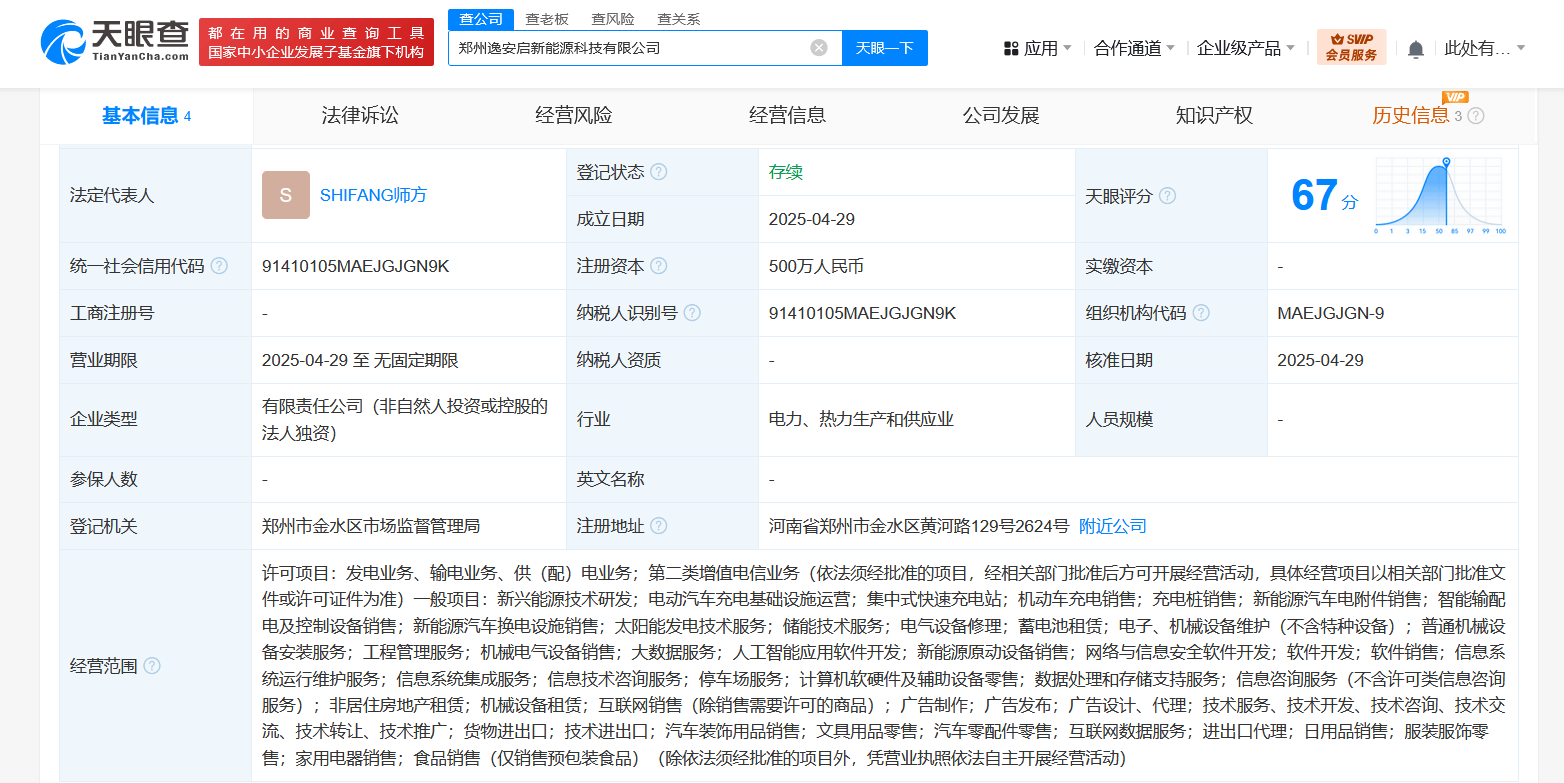
Task: Open help icon beside 注册资本
Action: pyautogui.click(x=658, y=266)
